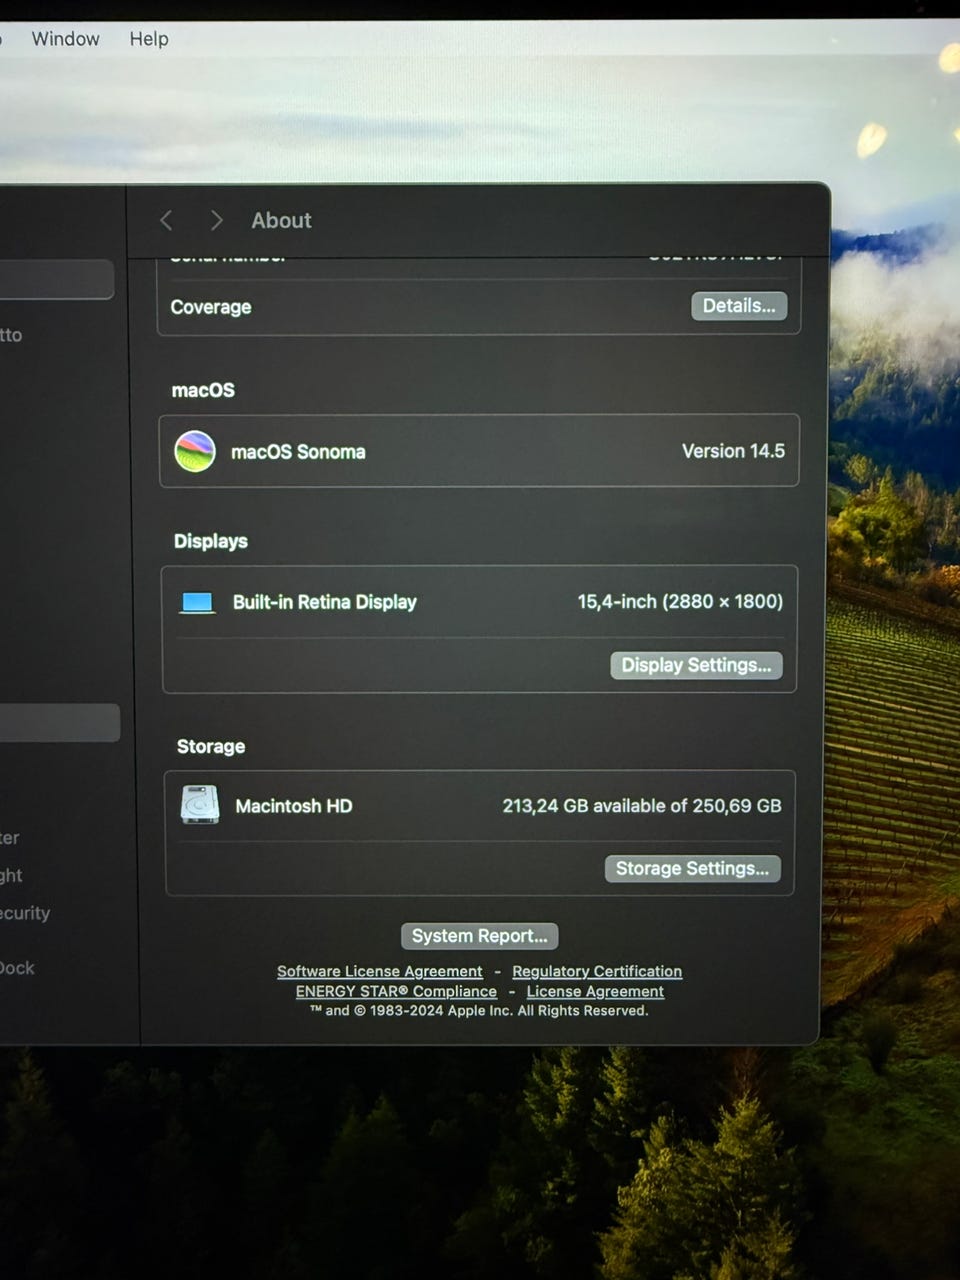Open the License Agreement link
This screenshot has height=1280, width=960.
pyautogui.click(x=595, y=991)
